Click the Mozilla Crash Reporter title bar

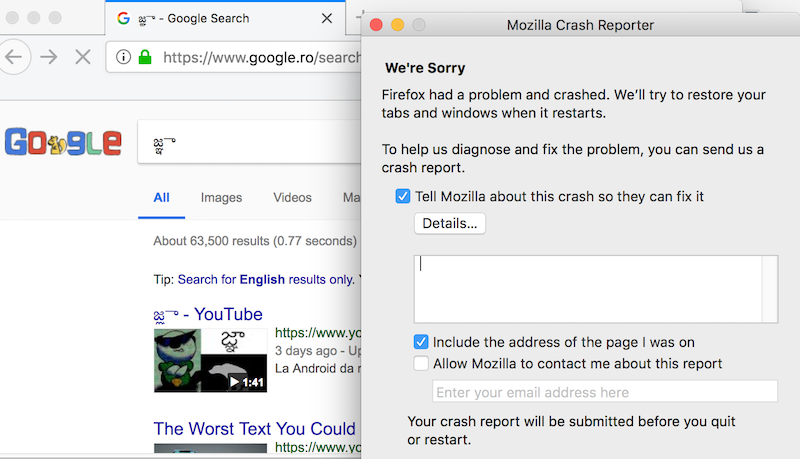point(580,25)
